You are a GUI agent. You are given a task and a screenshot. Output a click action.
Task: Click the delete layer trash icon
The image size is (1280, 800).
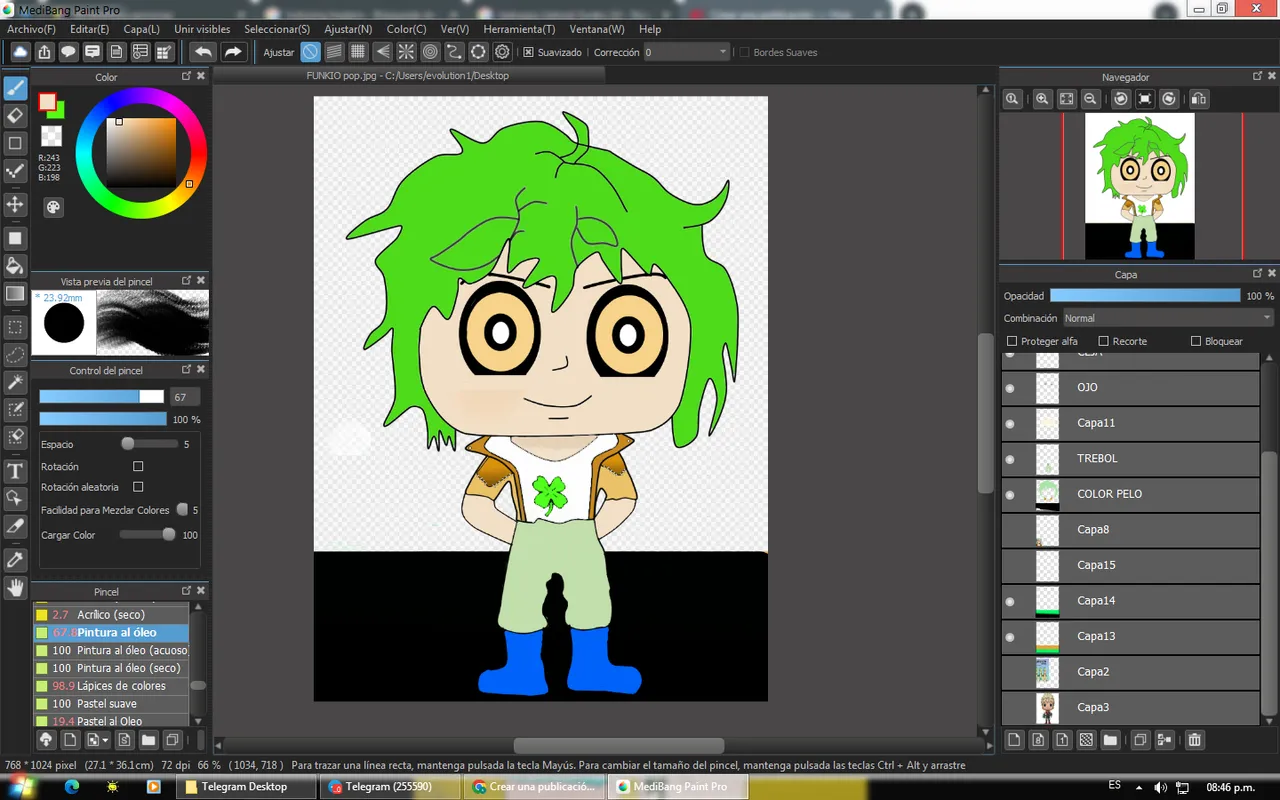[1194, 740]
